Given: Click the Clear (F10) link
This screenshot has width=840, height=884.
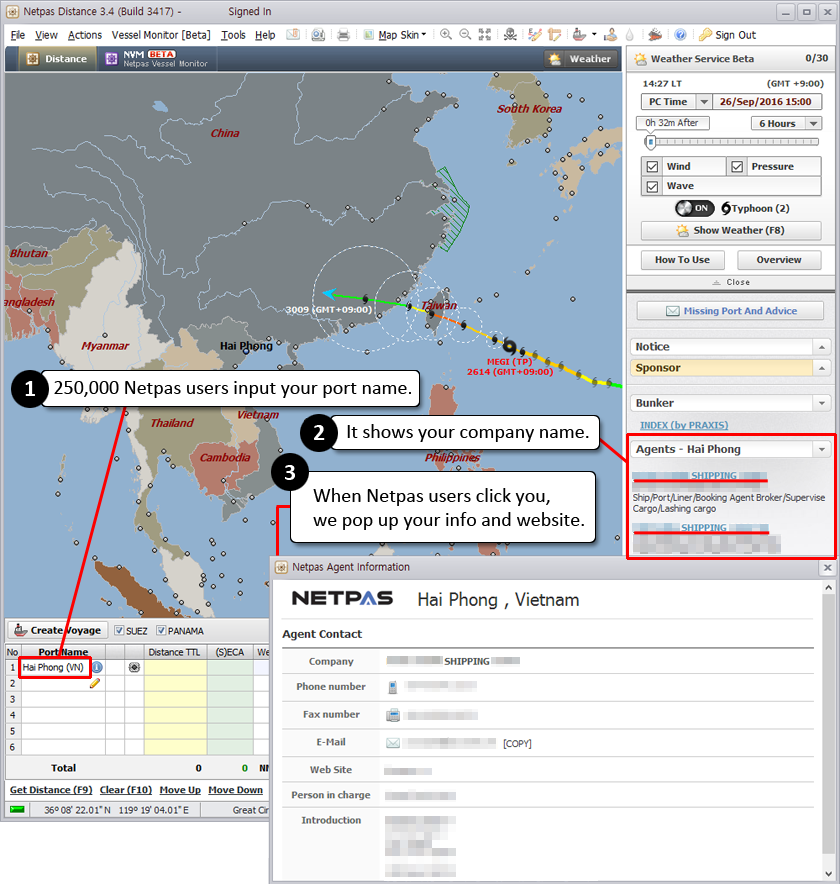Looking at the screenshot, I should 126,790.
